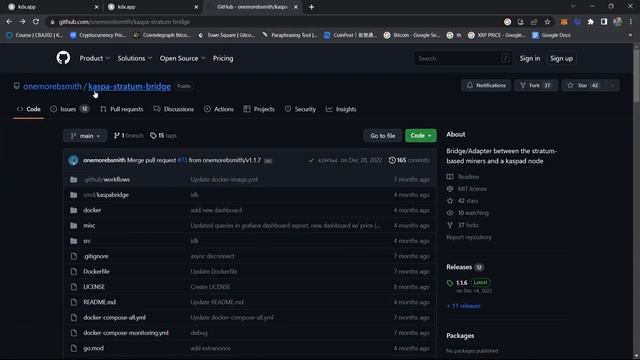View the 1 branch link

click(x=128, y=136)
